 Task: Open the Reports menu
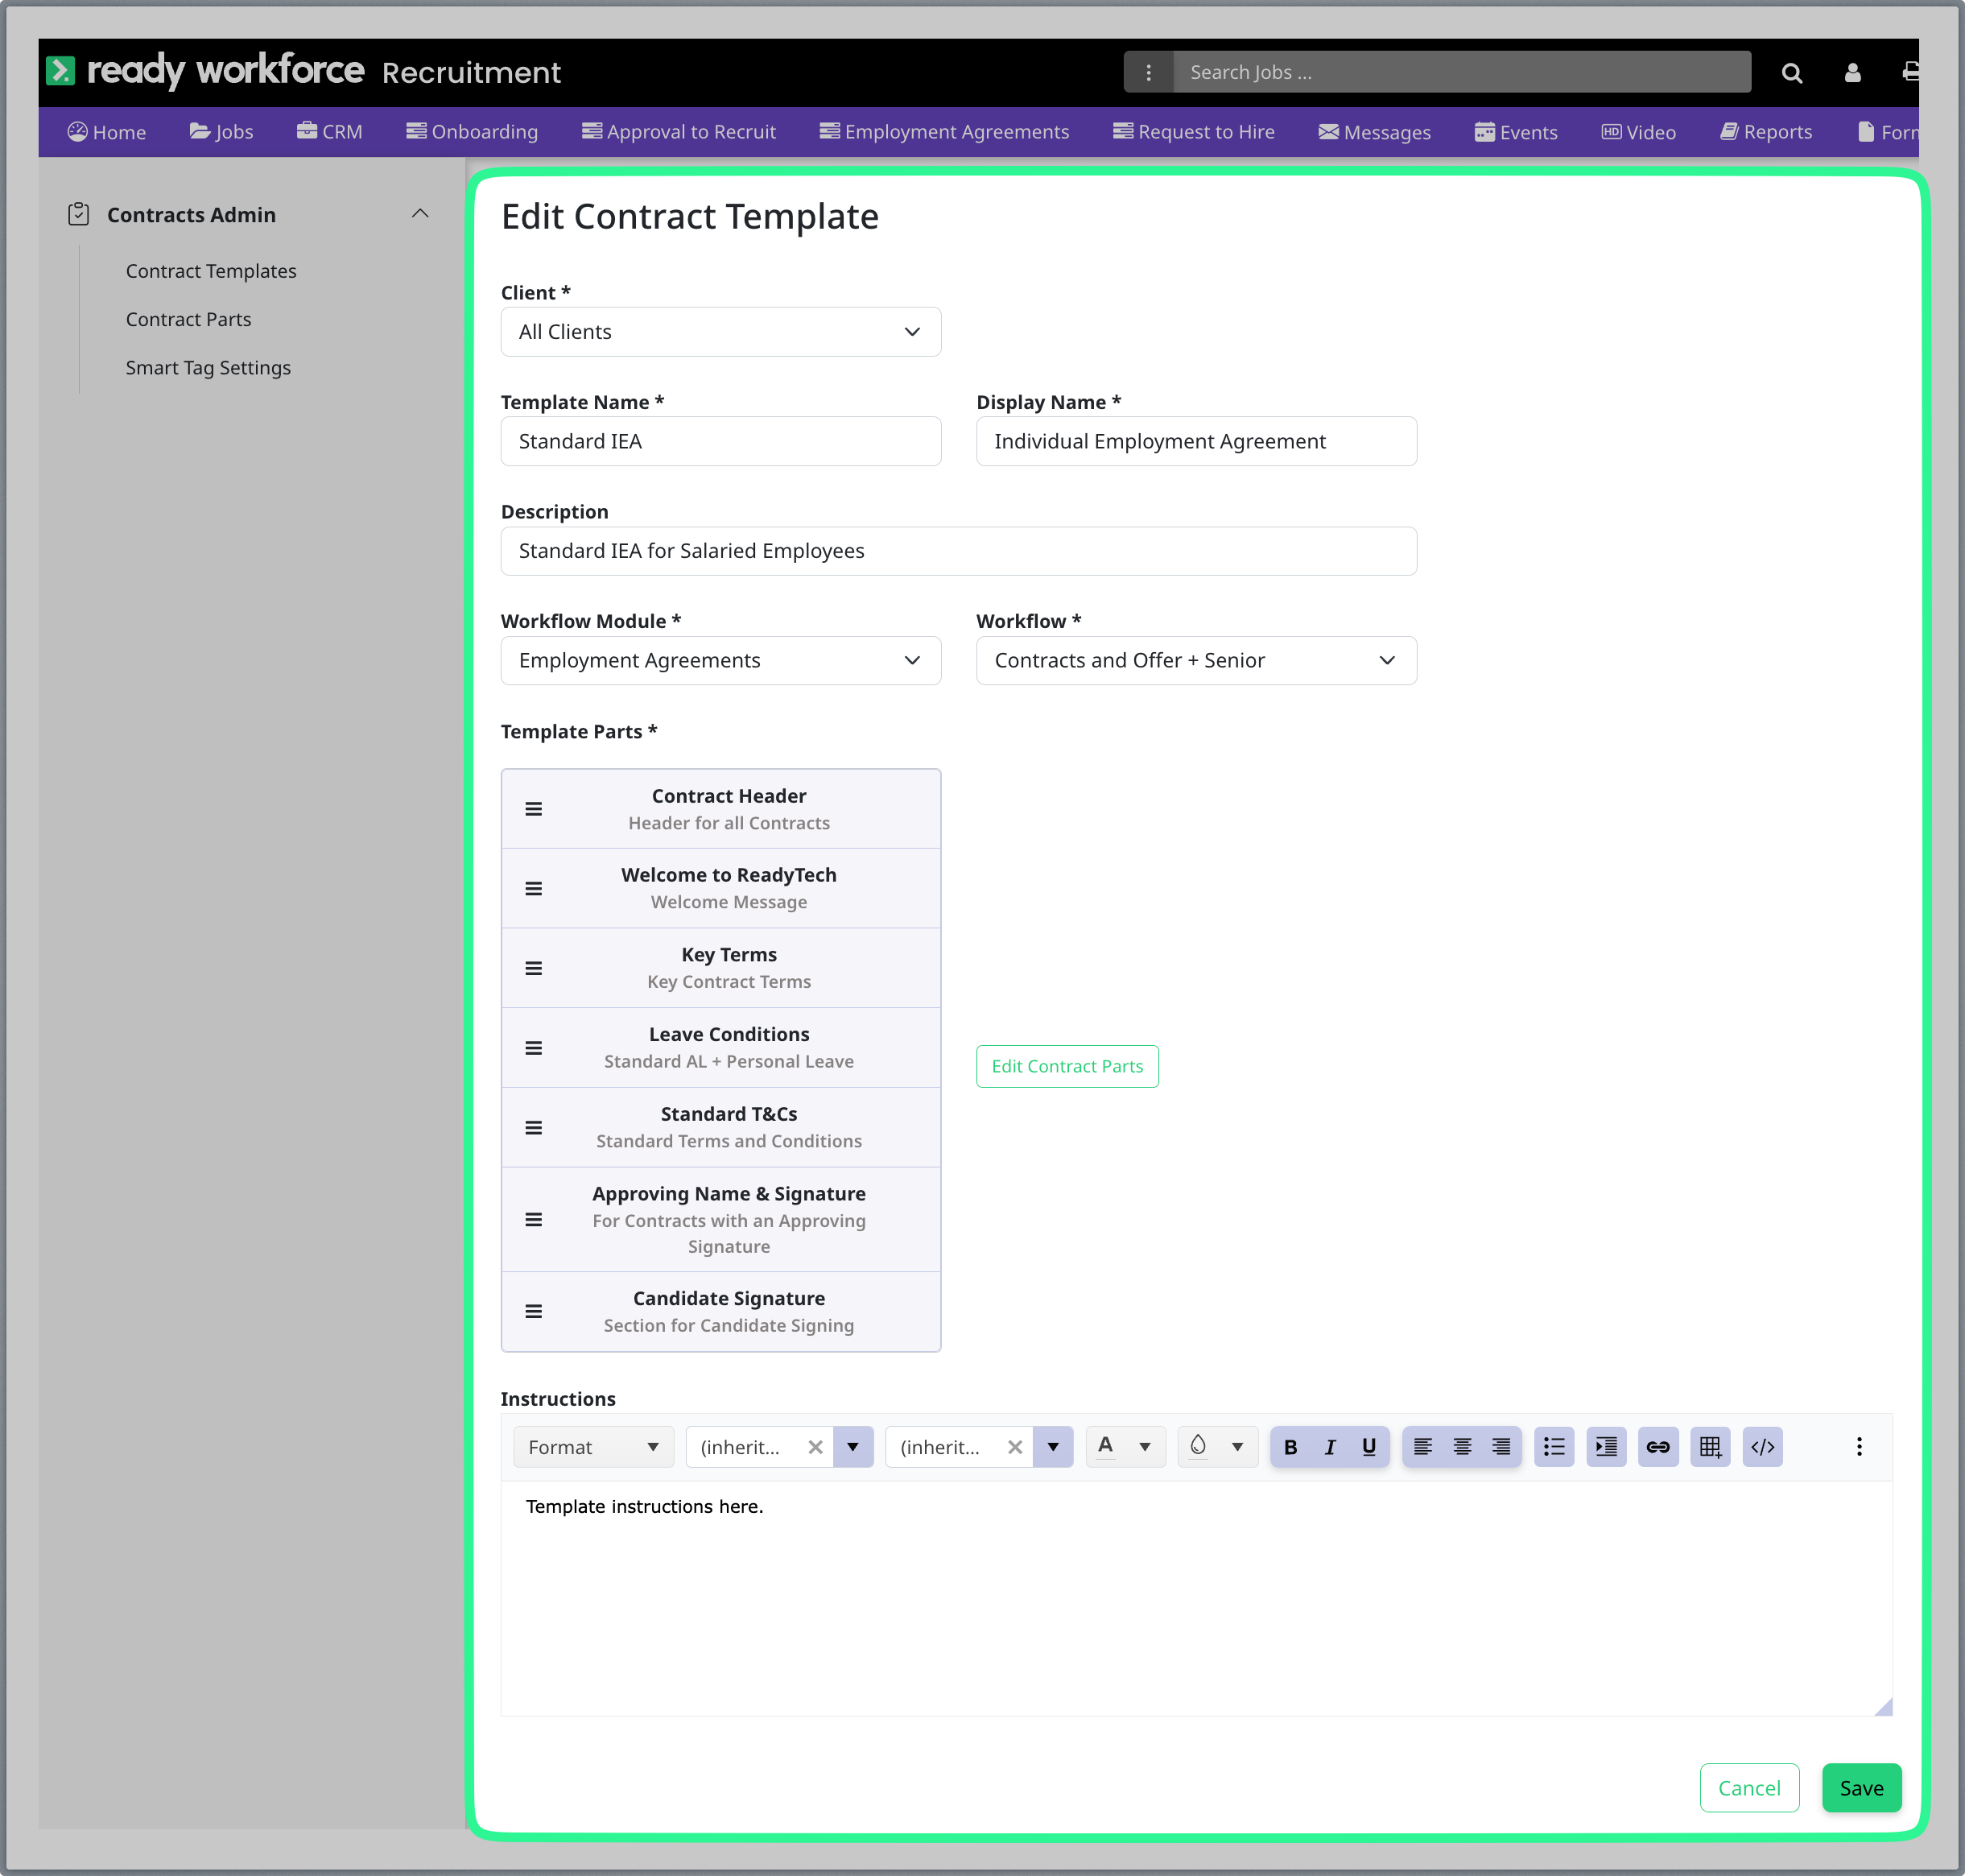pyautogui.click(x=1766, y=132)
